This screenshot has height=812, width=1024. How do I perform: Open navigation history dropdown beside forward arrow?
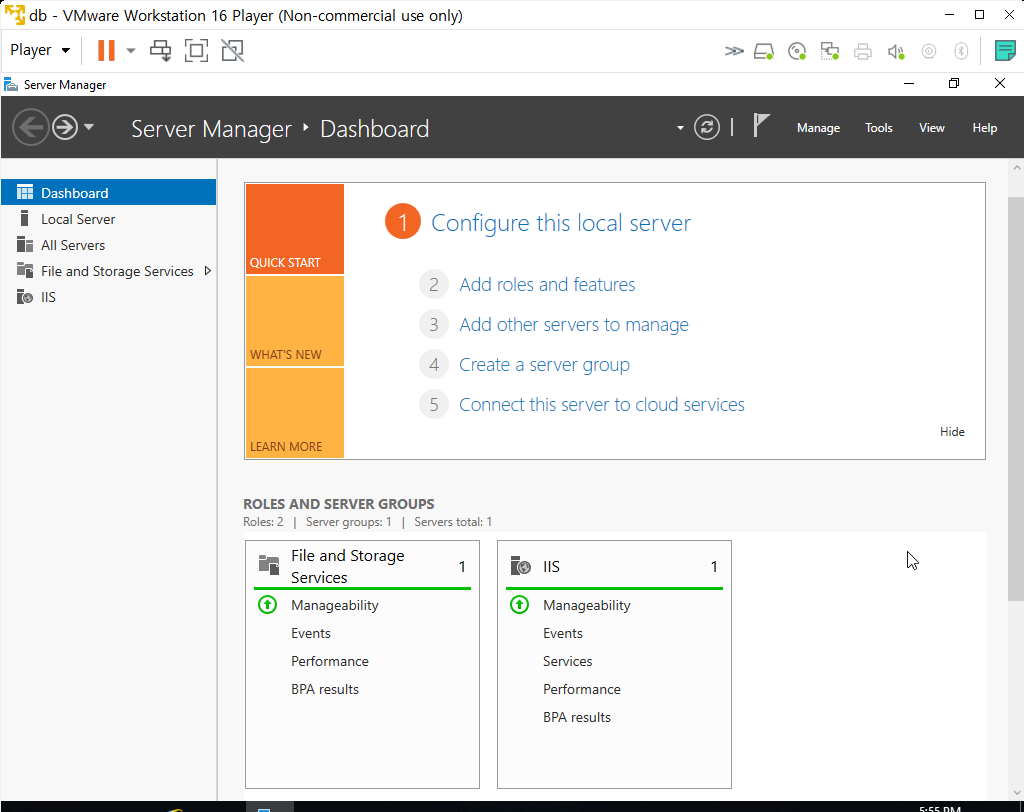tap(89, 127)
